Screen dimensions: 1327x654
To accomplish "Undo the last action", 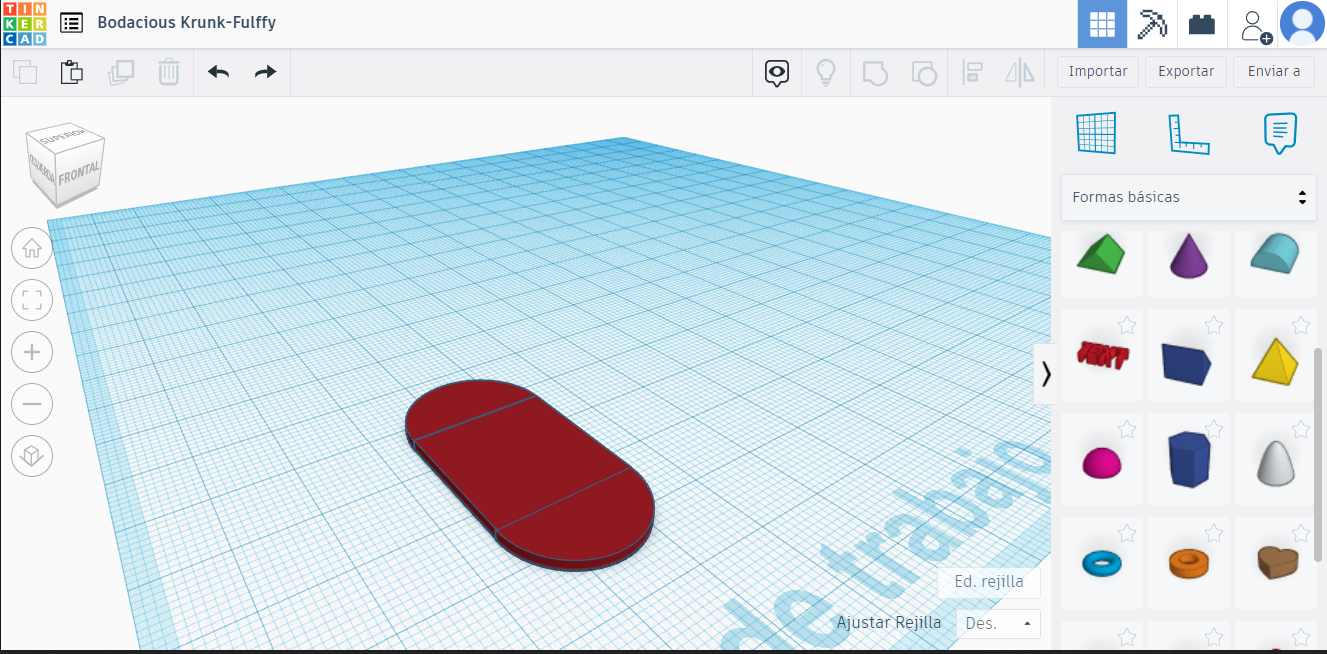I will [218, 72].
